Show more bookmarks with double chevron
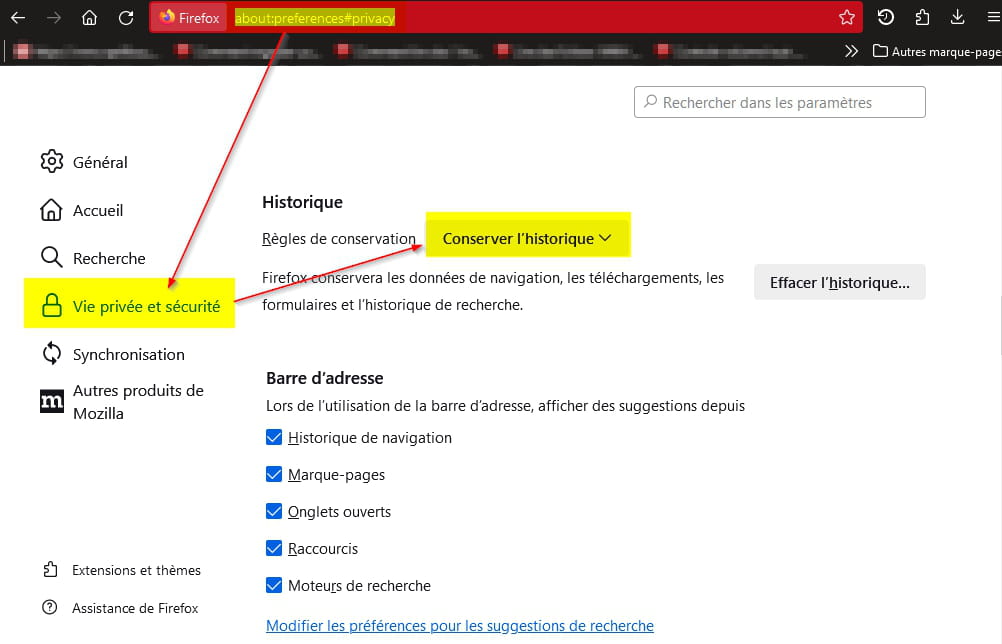Screen dimensions: 1002x644 coord(851,51)
